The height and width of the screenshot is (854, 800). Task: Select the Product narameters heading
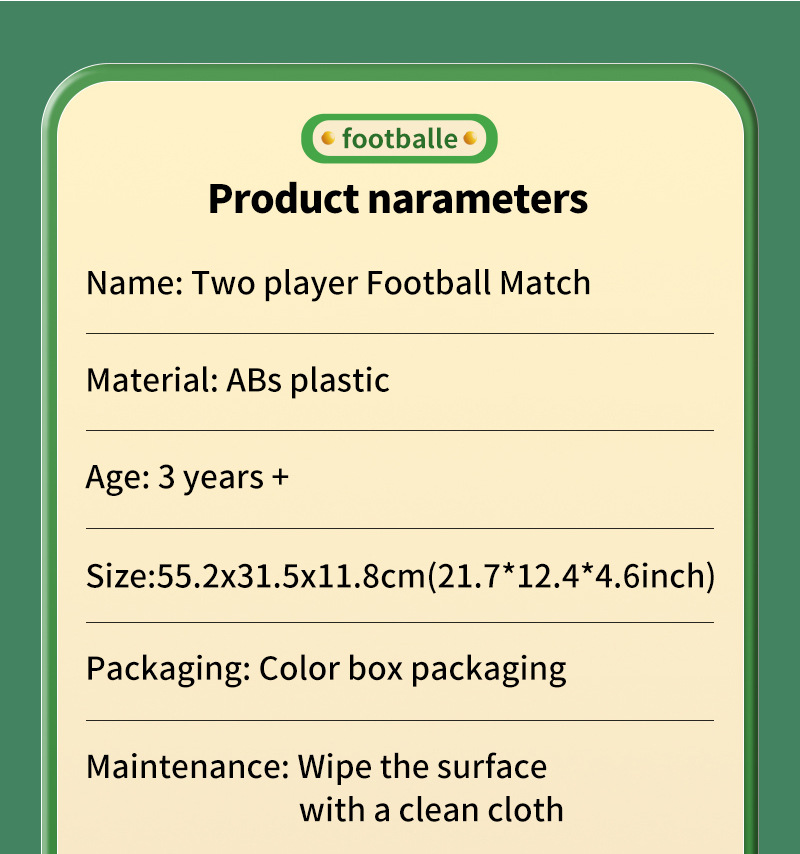coord(398,198)
